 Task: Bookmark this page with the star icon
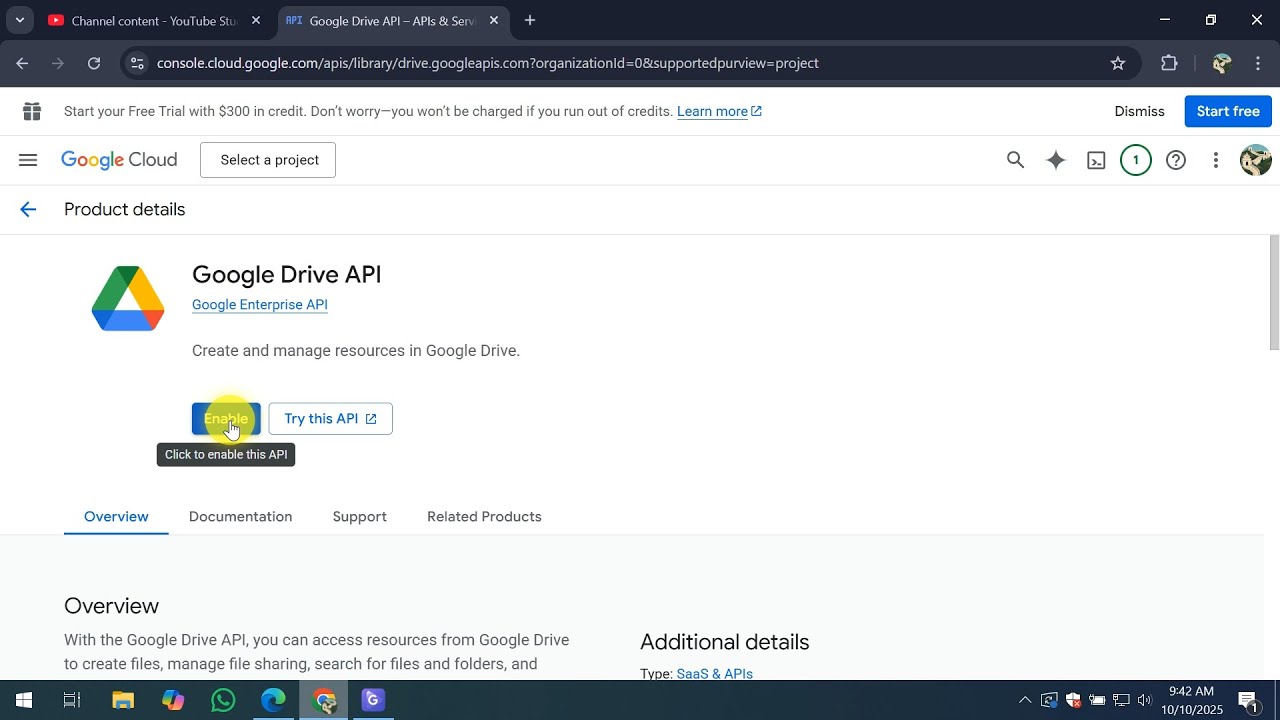click(1118, 63)
